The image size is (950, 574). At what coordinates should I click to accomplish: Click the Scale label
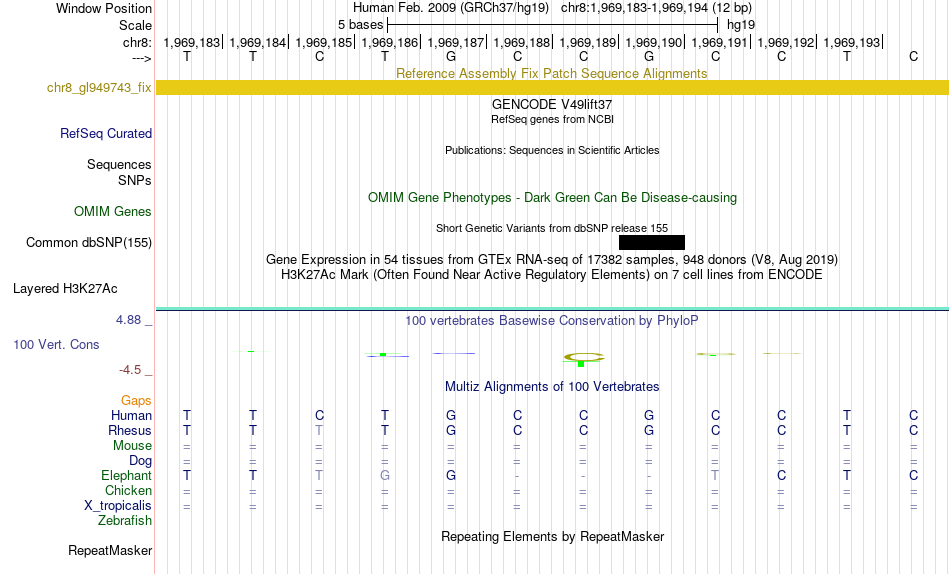click(135, 25)
